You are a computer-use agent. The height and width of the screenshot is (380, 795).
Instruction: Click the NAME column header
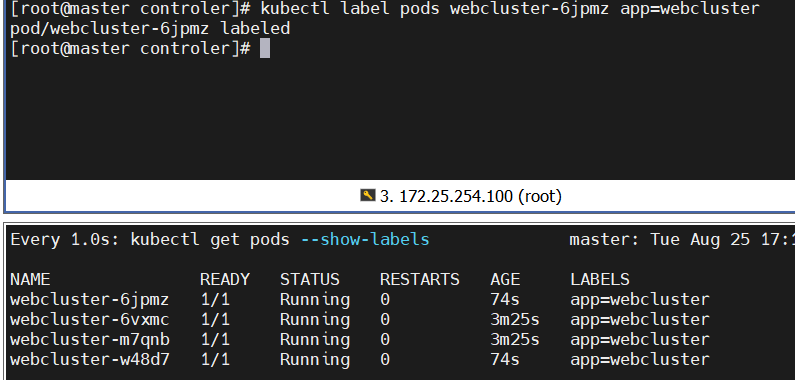click(30, 280)
